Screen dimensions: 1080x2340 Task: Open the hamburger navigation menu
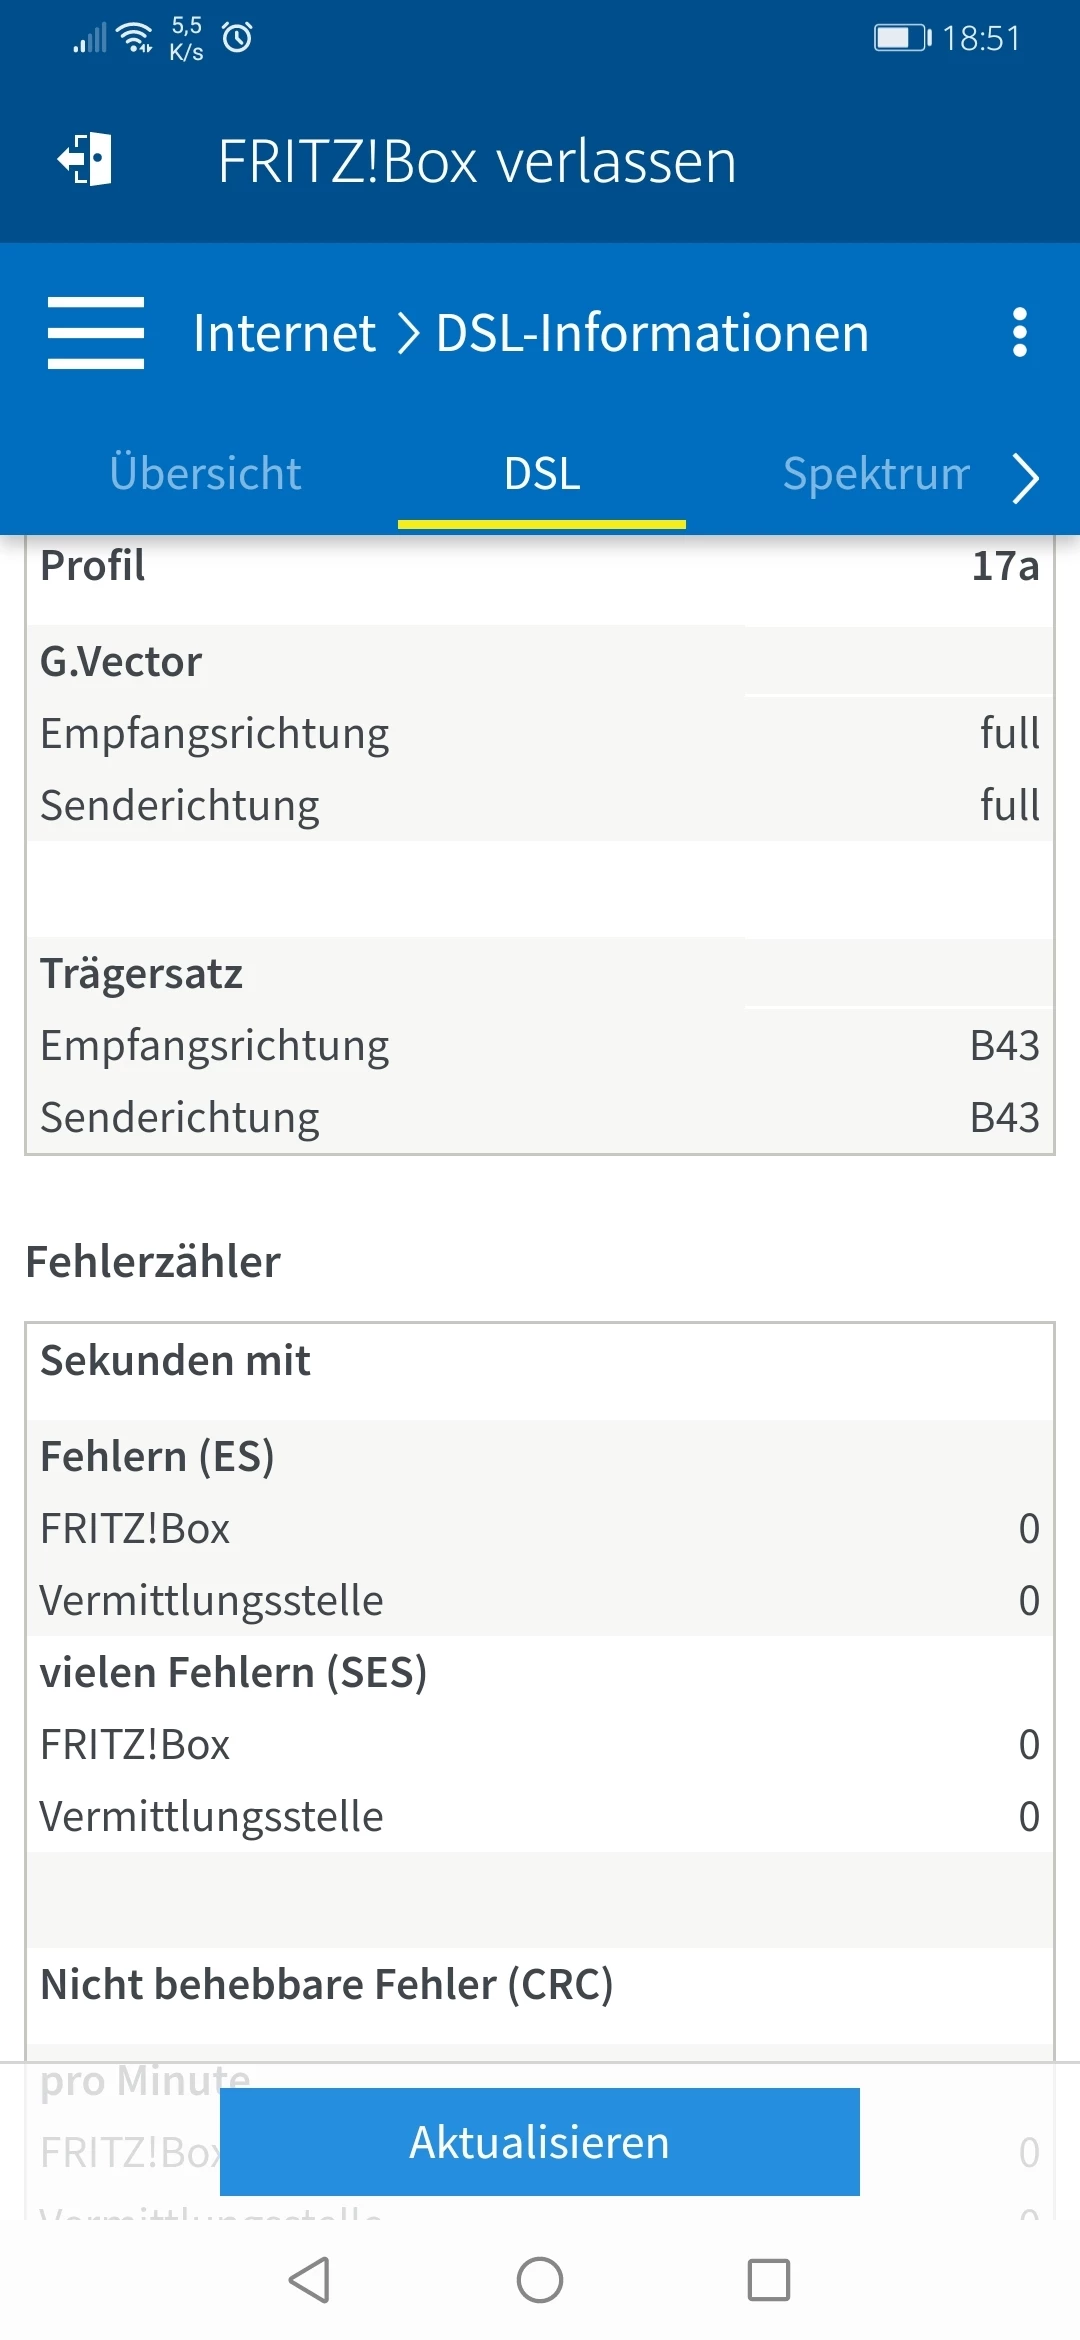click(x=96, y=333)
